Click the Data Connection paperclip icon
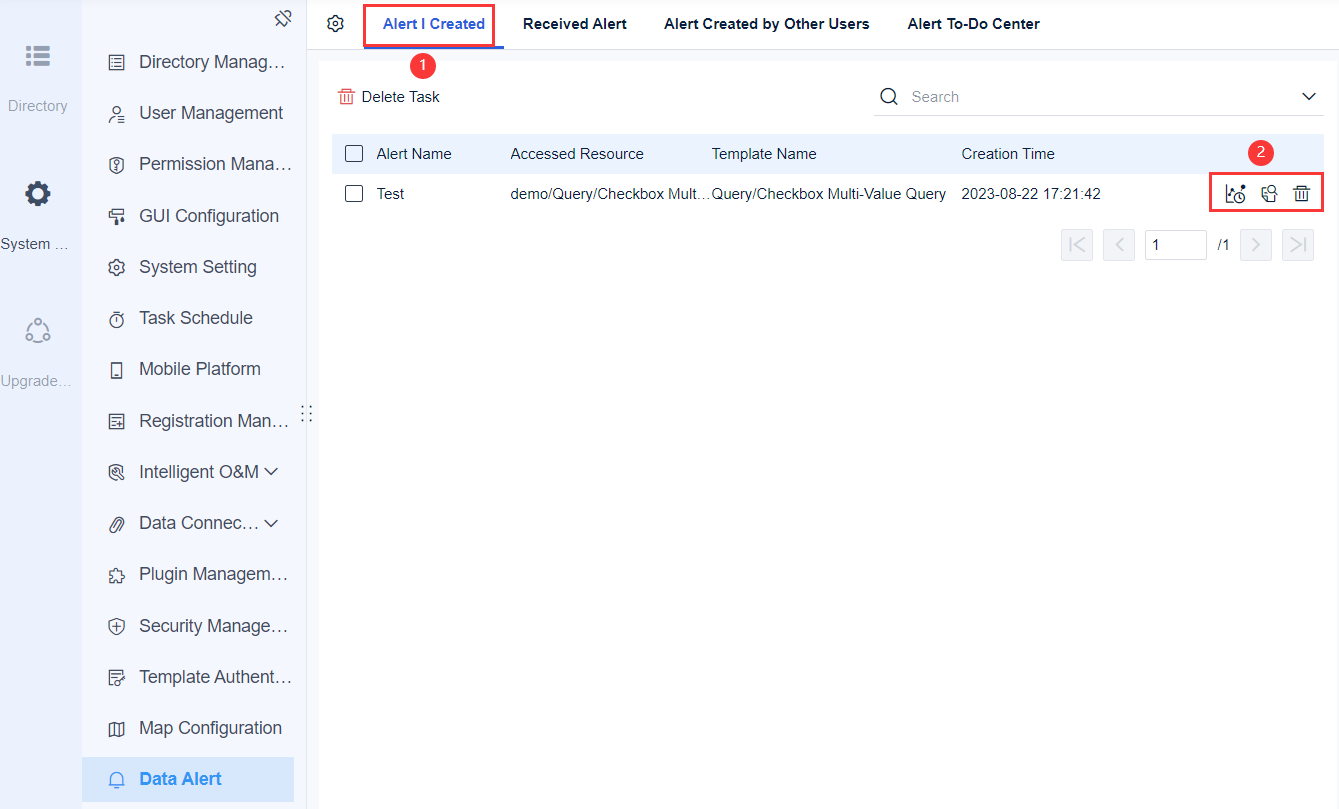The height and width of the screenshot is (809, 1339). tap(117, 524)
